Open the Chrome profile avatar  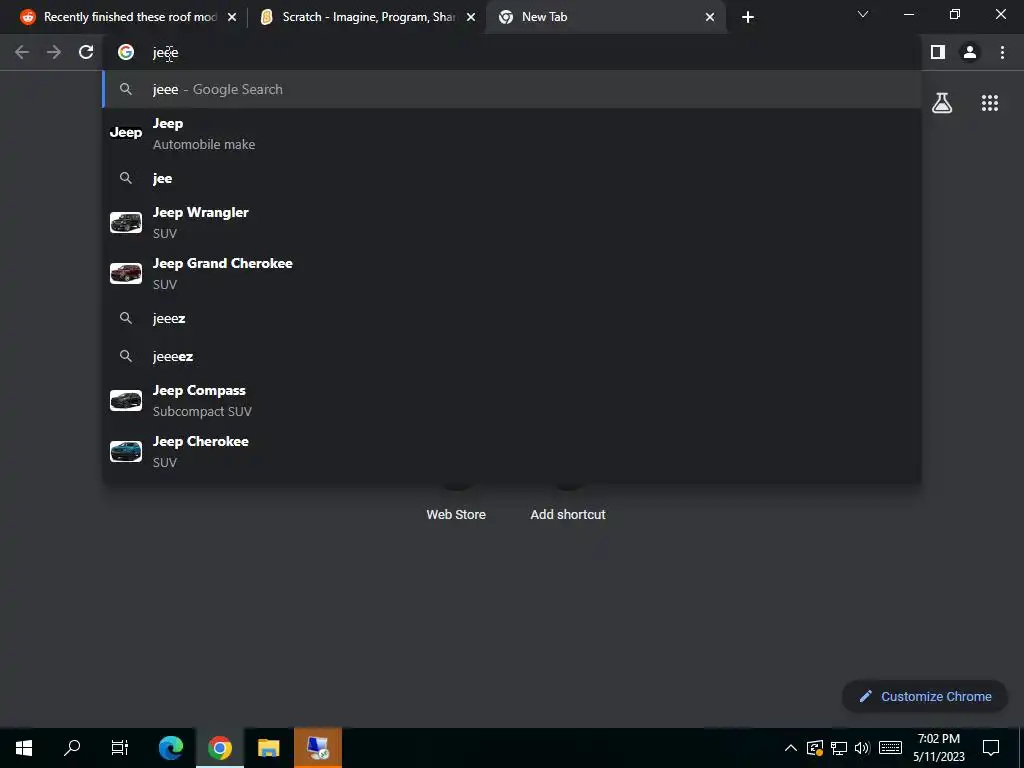970,52
